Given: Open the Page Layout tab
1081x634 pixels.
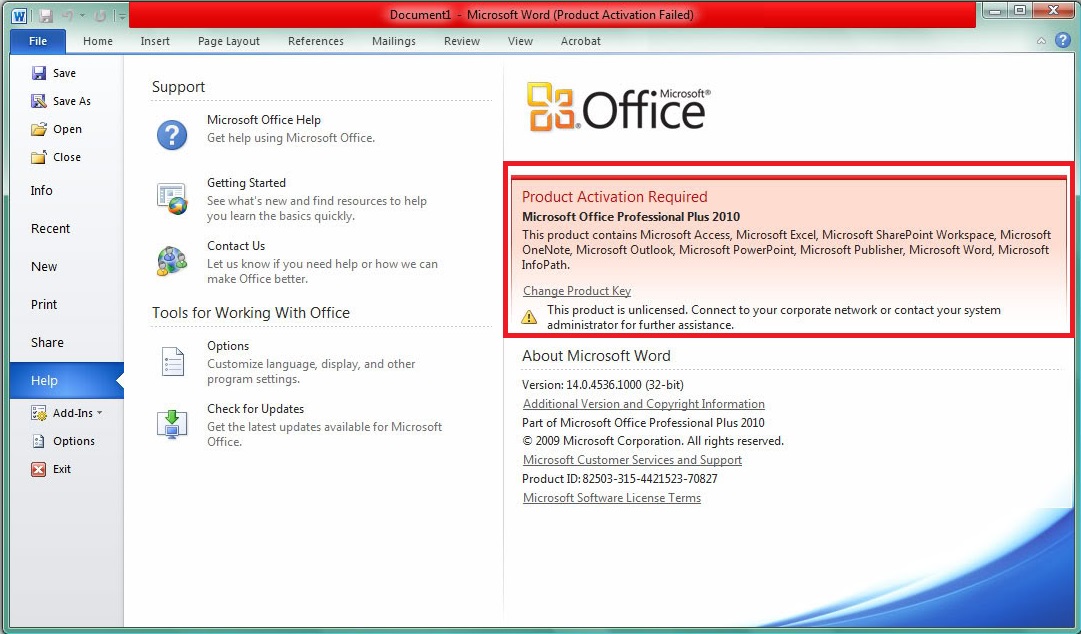Looking at the screenshot, I should click(229, 41).
